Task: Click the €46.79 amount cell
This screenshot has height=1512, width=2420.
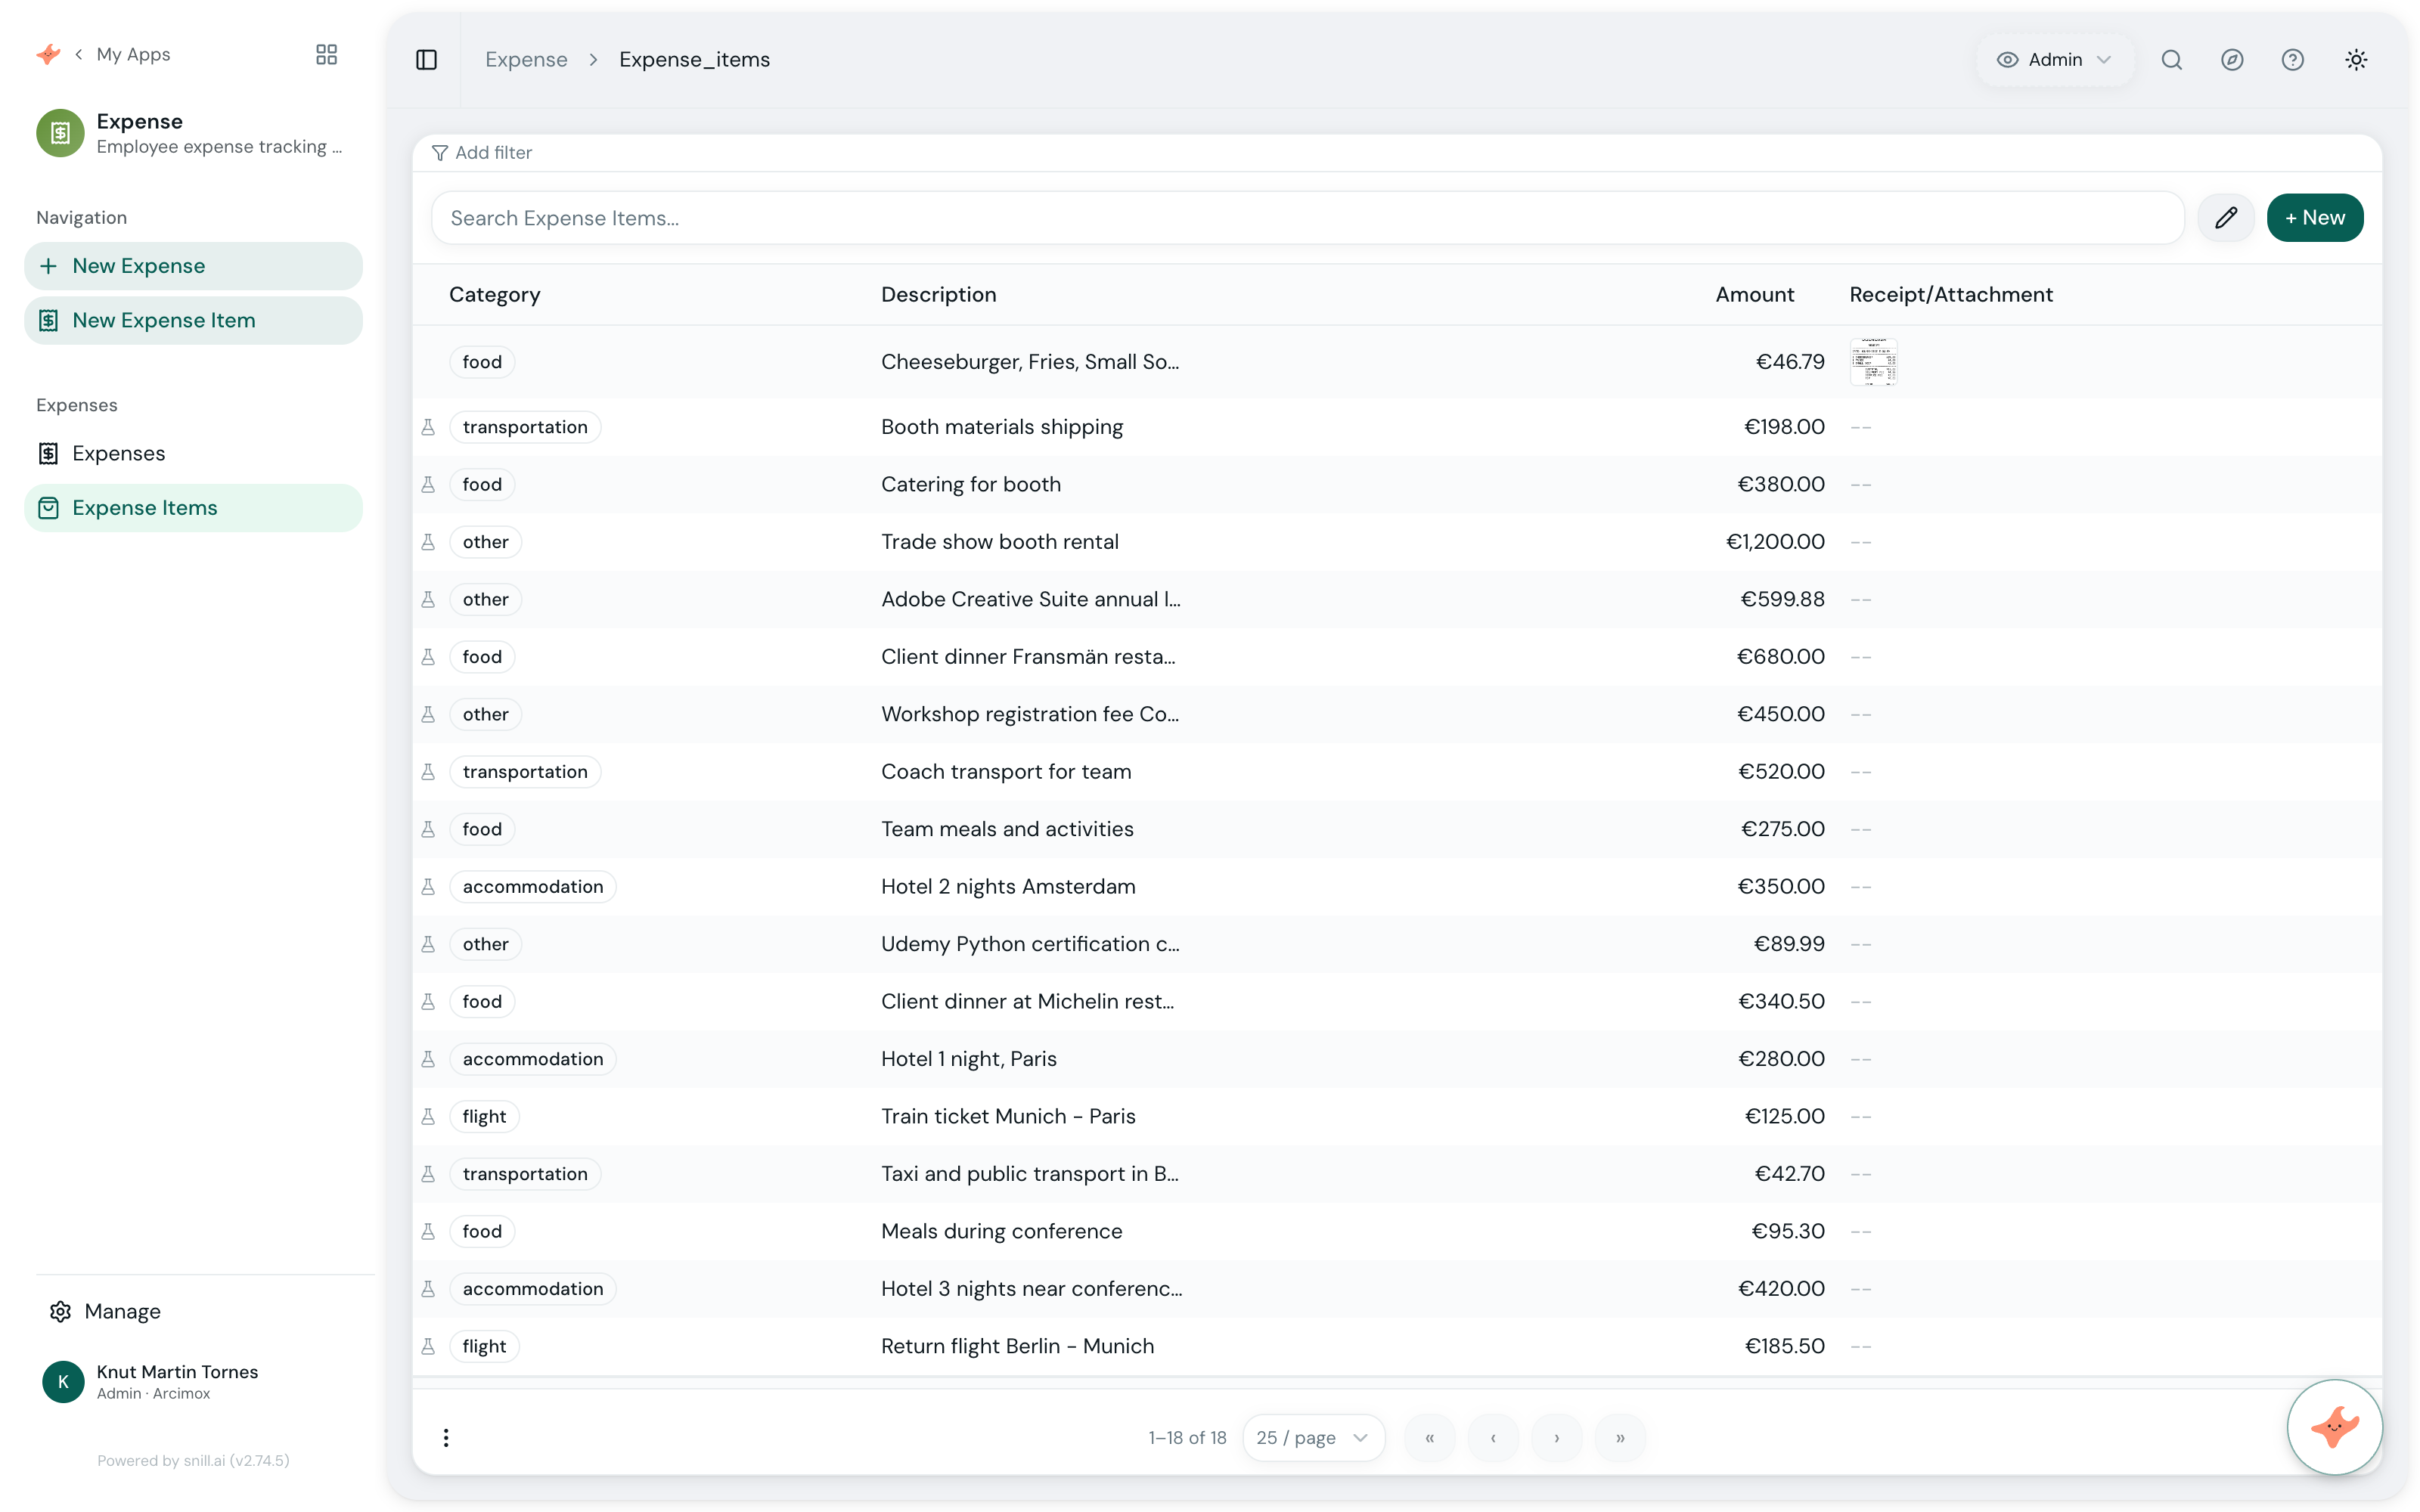Action: pyautogui.click(x=1790, y=362)
